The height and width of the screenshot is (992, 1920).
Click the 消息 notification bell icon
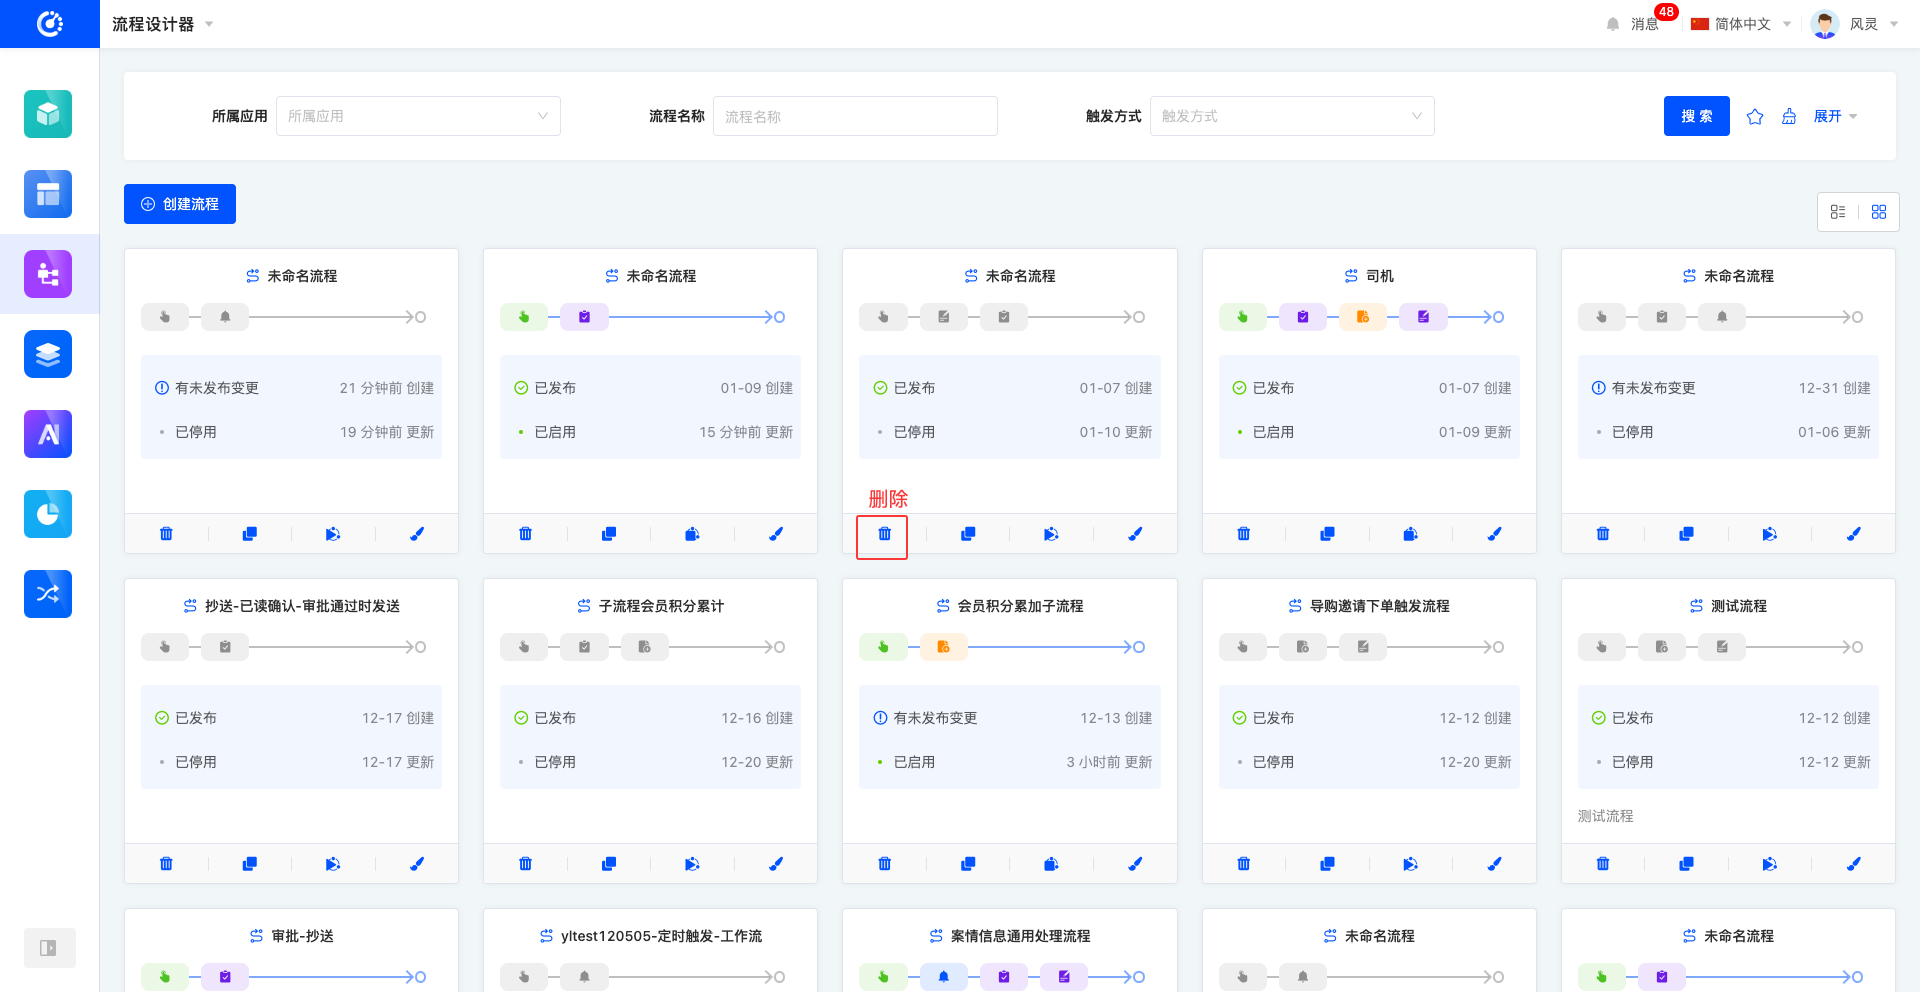pos(1613,24)
